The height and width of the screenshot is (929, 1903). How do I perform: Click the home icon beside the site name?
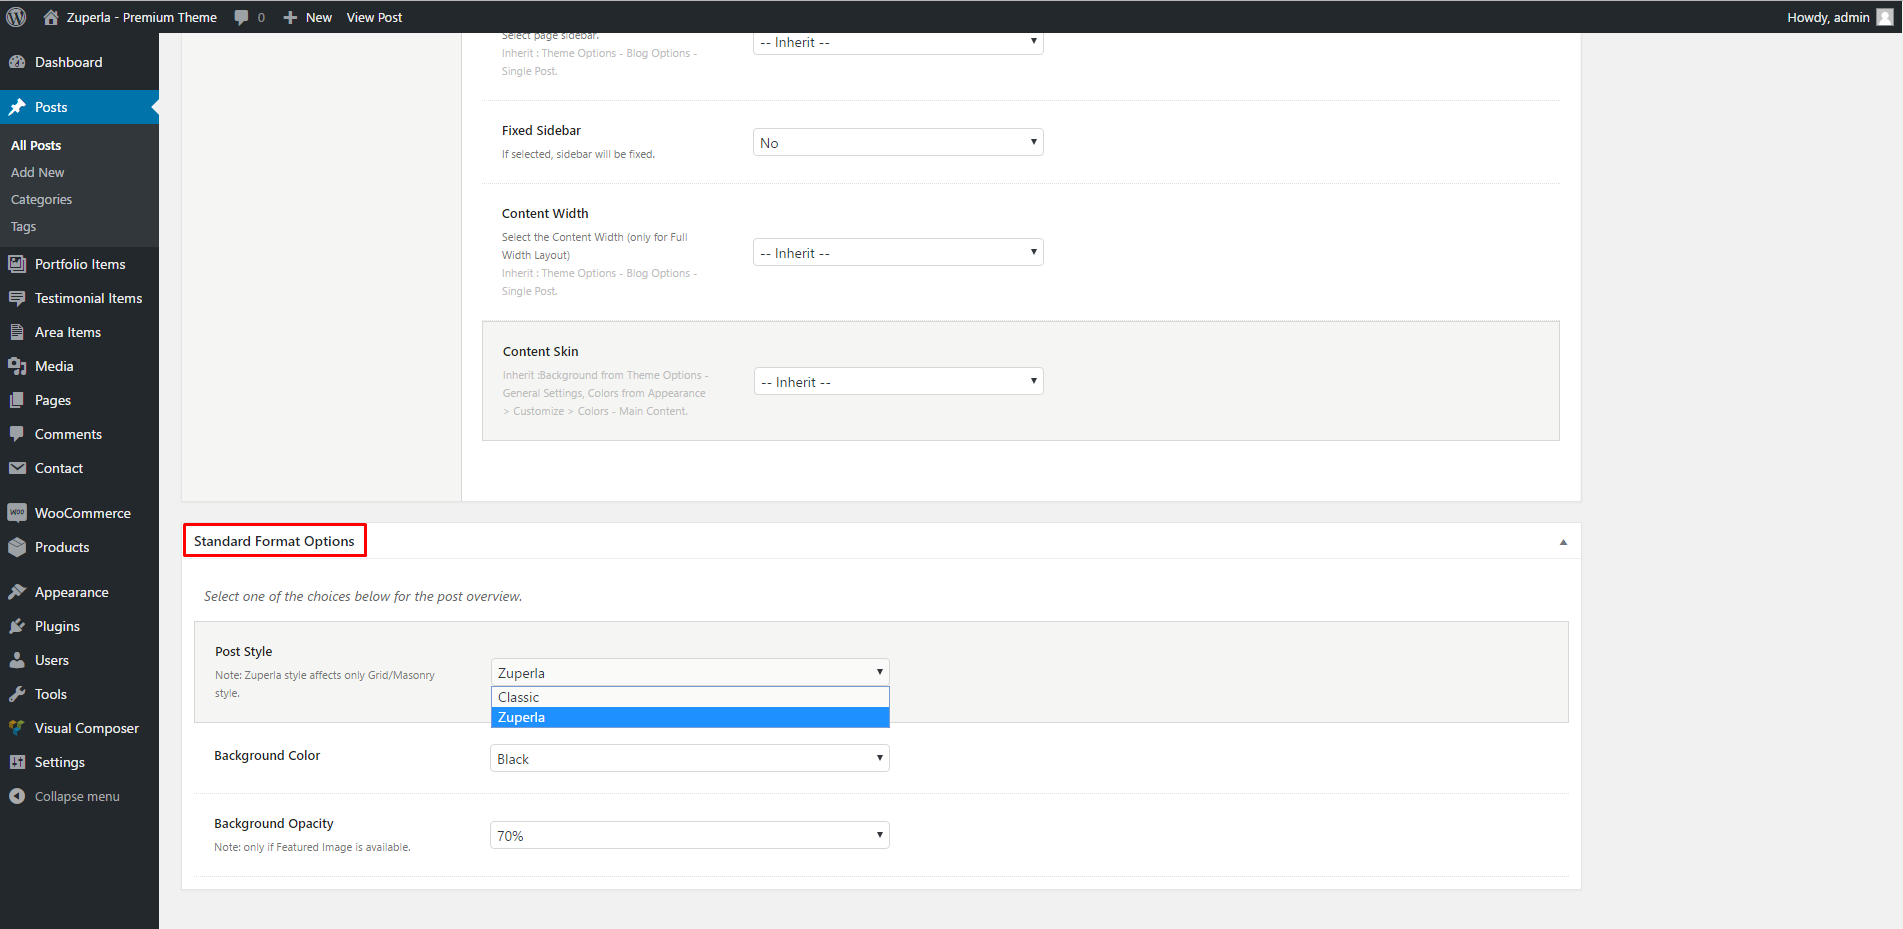(51, 17)
